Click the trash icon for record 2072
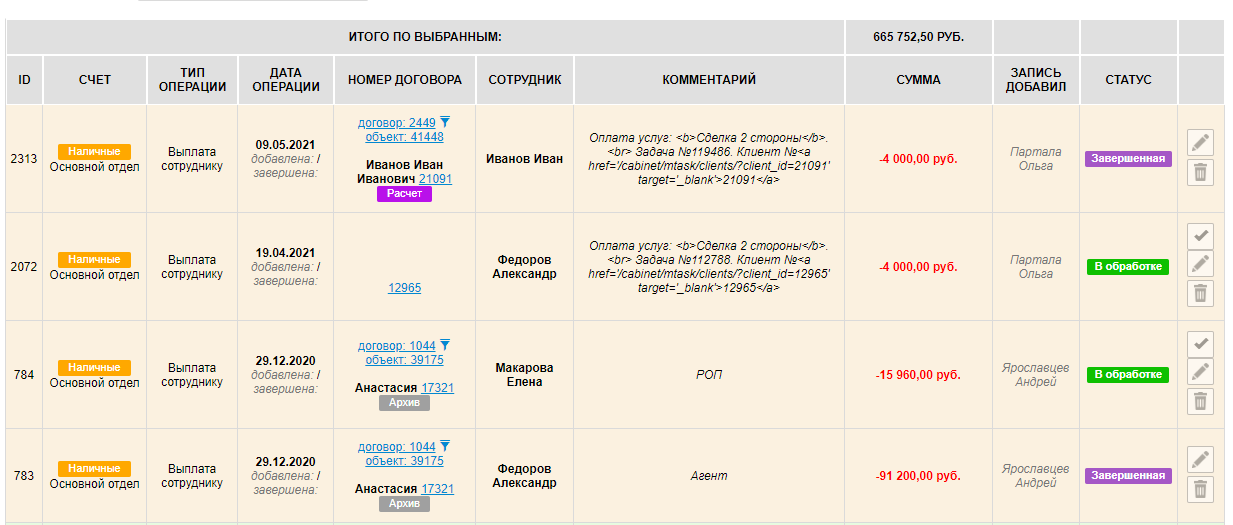Screen dimensions: 1233x525 1201,293
